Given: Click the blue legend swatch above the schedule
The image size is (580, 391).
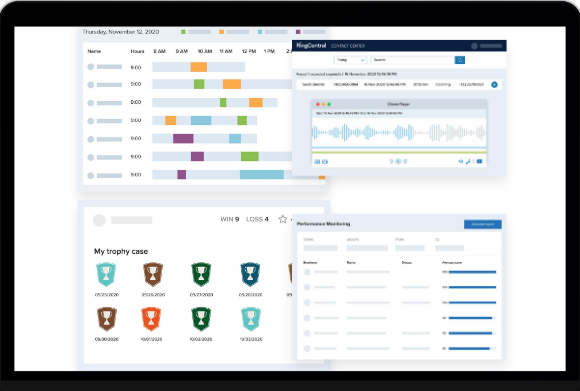Looking at the screenshot, I should coord(260,32).
